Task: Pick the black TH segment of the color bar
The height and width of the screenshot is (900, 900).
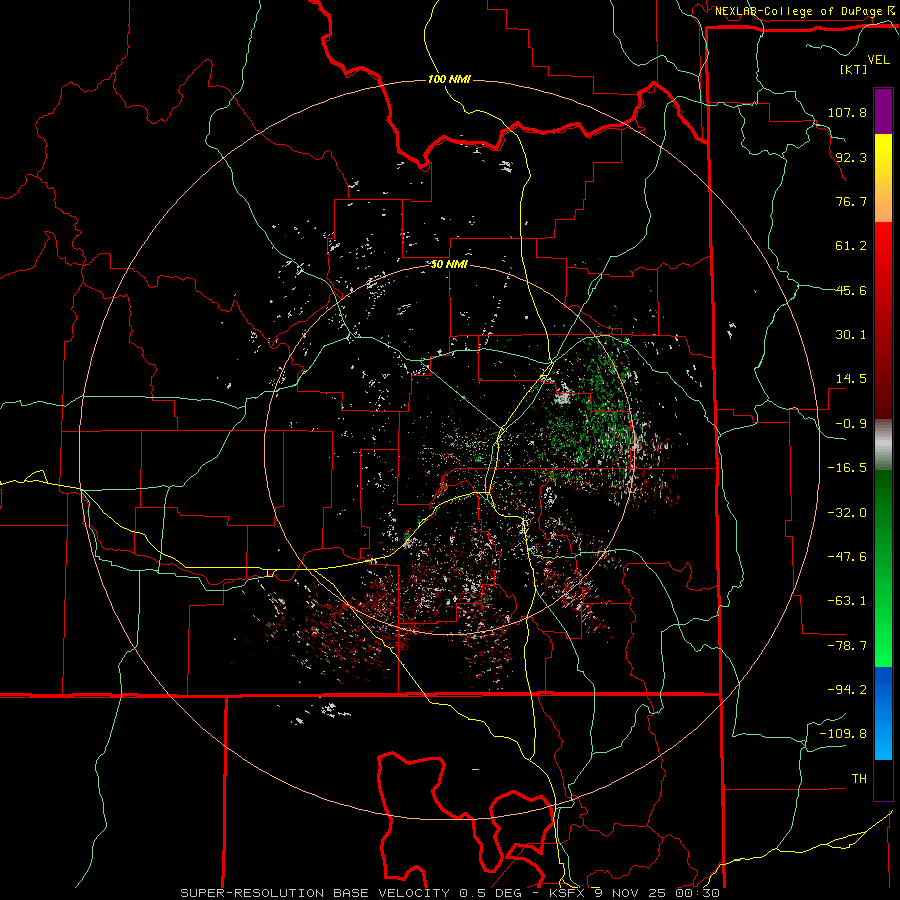Action: click(x=883, y=779)
